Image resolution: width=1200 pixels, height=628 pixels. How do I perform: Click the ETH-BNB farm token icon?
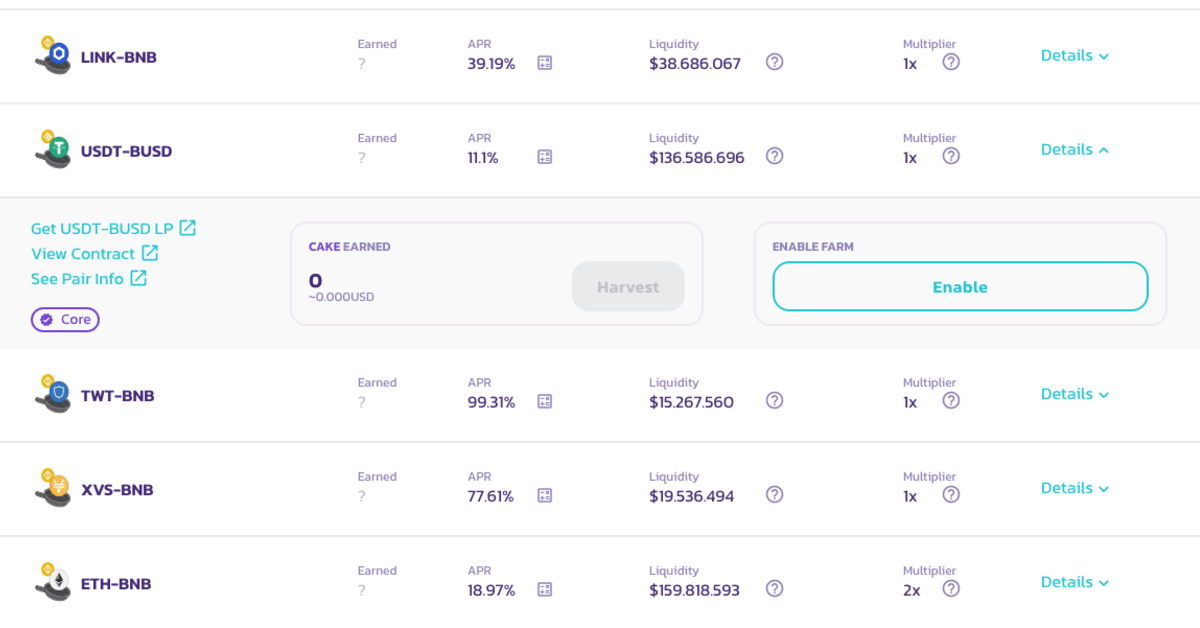(53, 582)
